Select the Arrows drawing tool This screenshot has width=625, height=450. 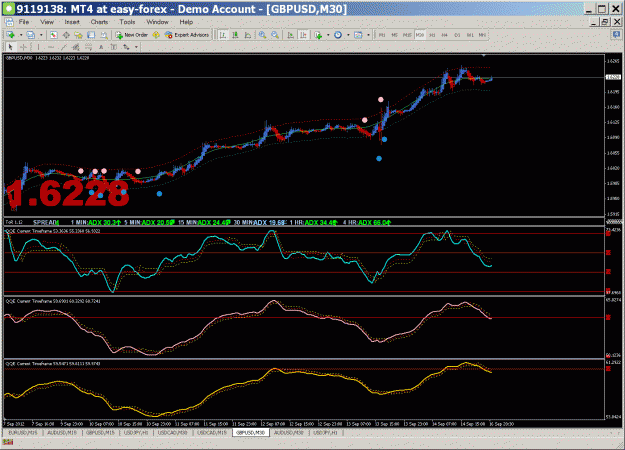pyautogui.click(x=126, y=47)
